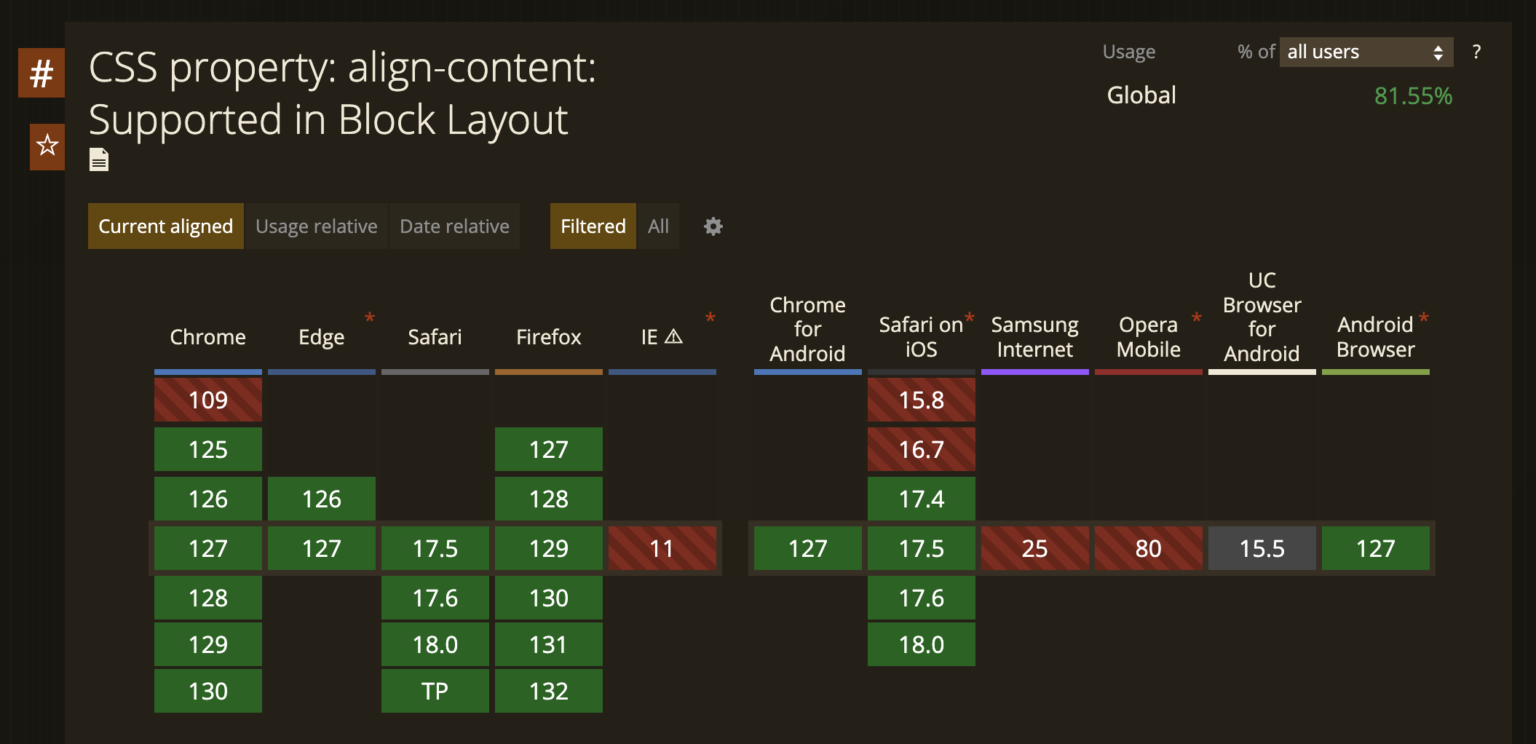Click the star favorite icon
1536x744 pixels.
[x=45, y=146]
